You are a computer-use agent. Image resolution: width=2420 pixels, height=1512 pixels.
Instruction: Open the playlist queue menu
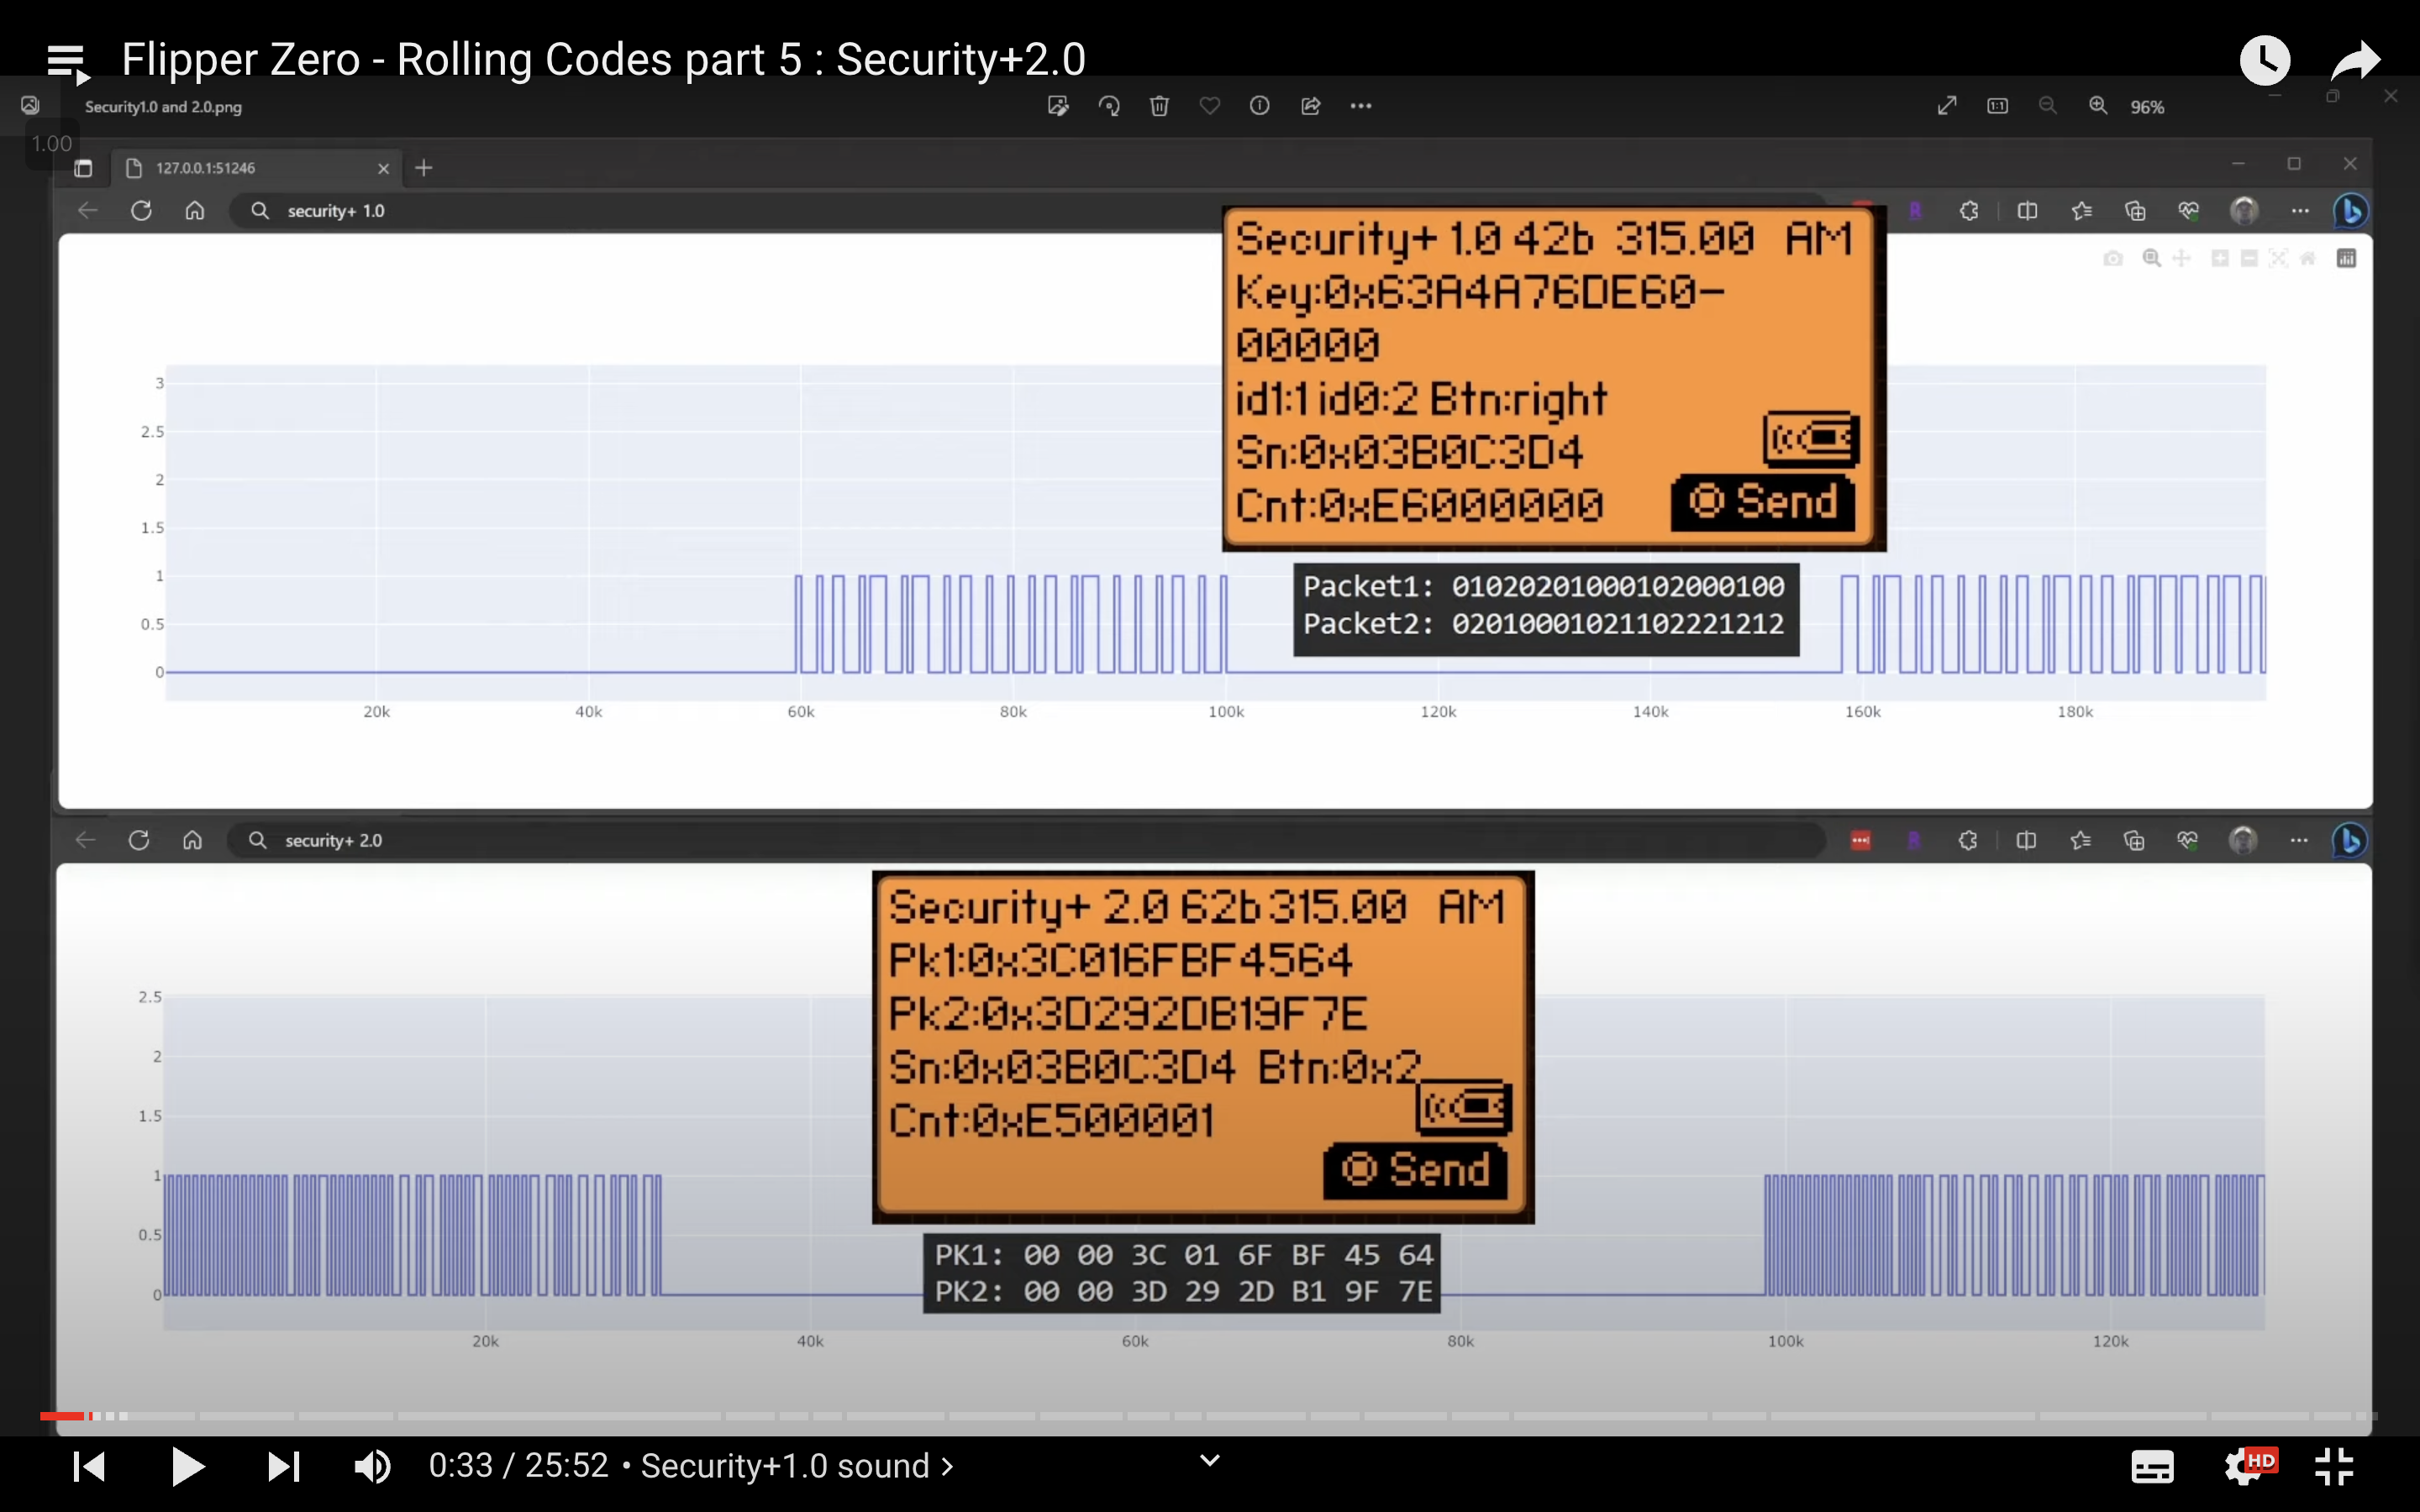tap(67, 62)
